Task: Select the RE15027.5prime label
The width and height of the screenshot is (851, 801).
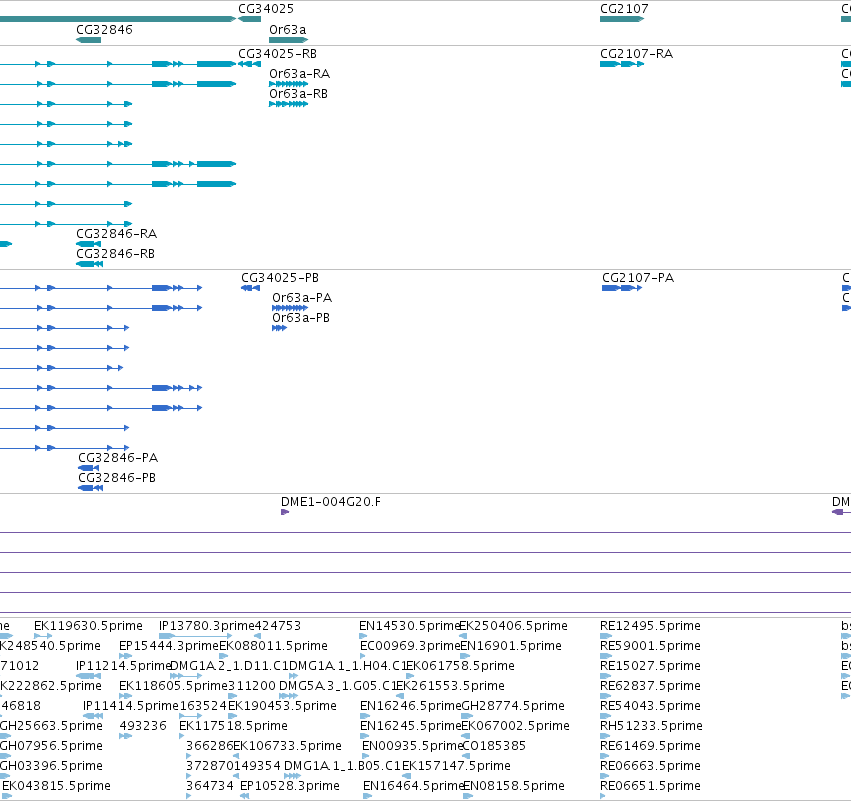Action: pos(650,666)
